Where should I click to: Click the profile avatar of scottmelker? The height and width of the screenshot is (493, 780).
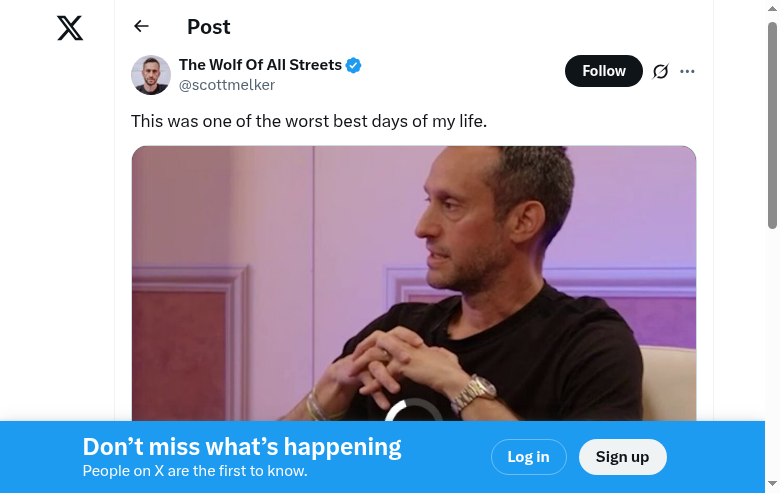[x=151, y=75]
